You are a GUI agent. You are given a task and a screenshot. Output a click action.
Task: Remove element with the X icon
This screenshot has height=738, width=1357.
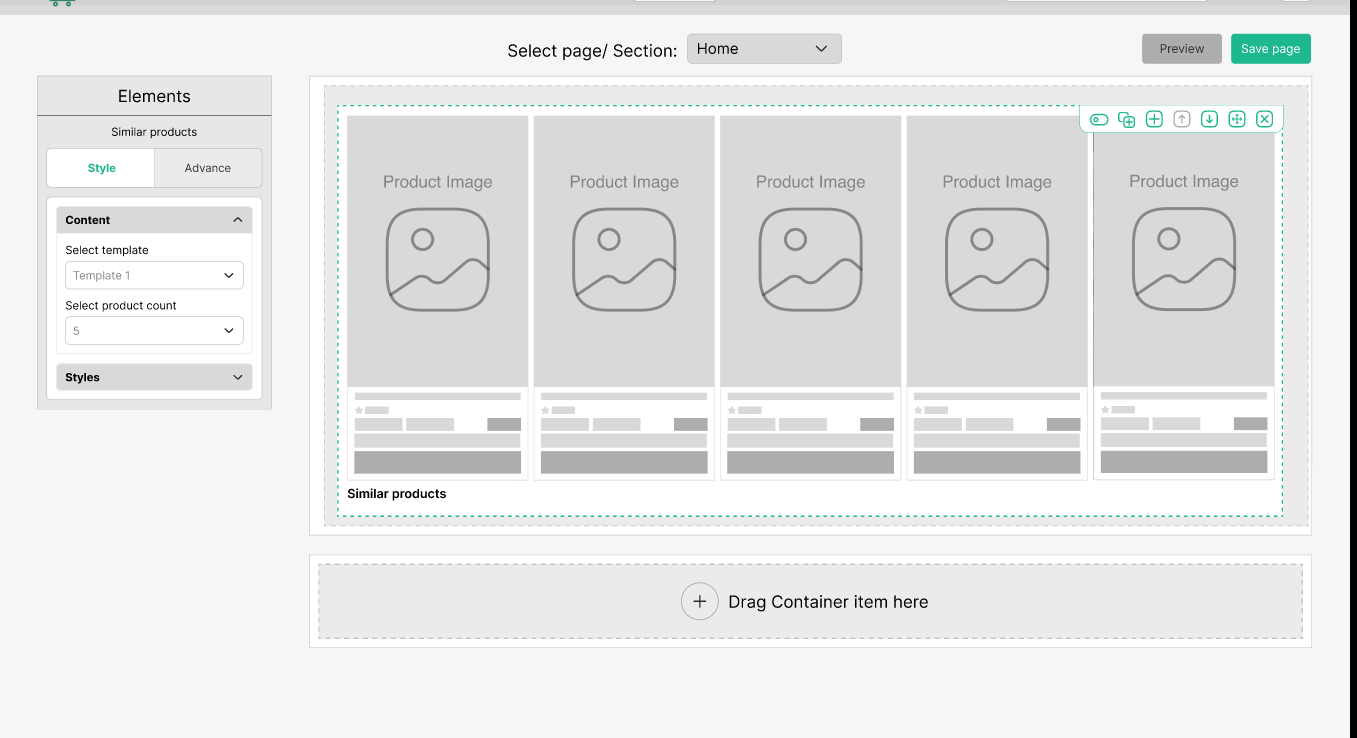coord(1264,119)
